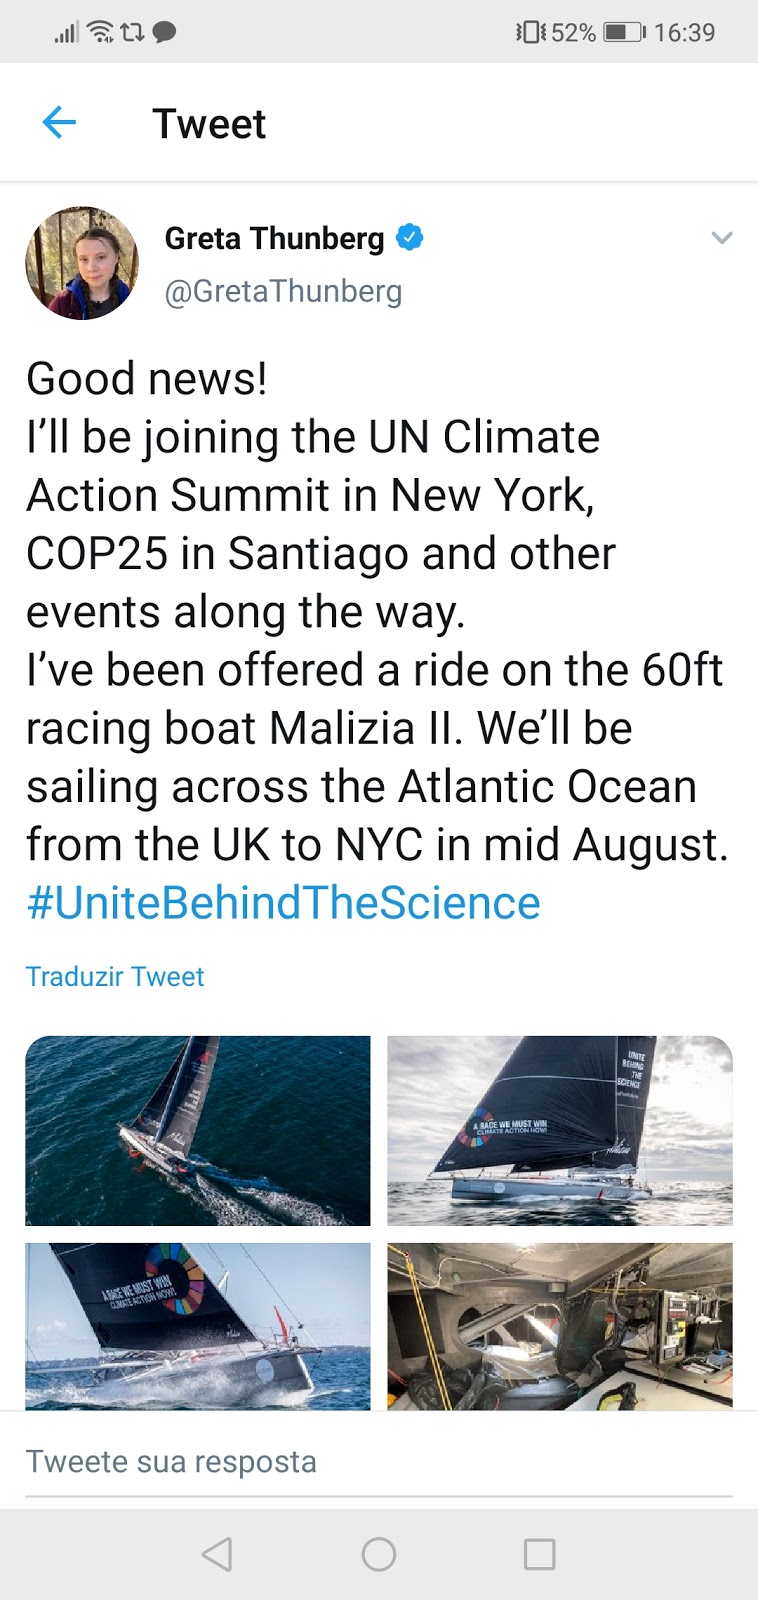Tap the blue verified badge
Screen dimensions: 758x1600
[410, 238]
